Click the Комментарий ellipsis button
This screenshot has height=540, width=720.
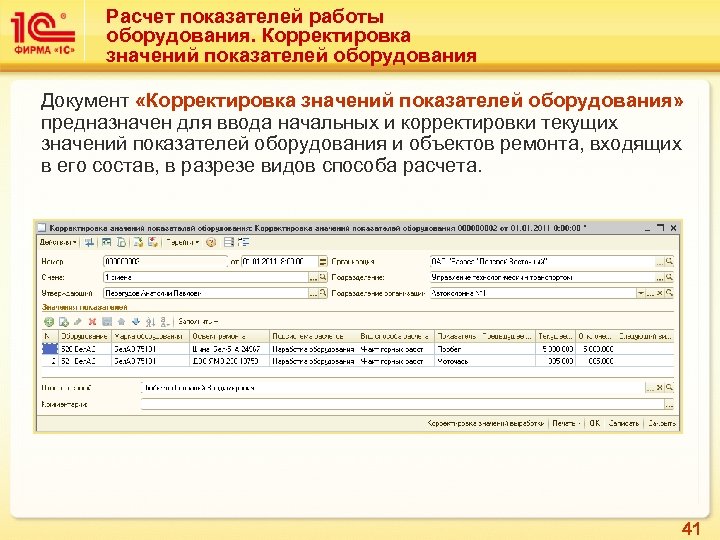click(x=669, y=405)
